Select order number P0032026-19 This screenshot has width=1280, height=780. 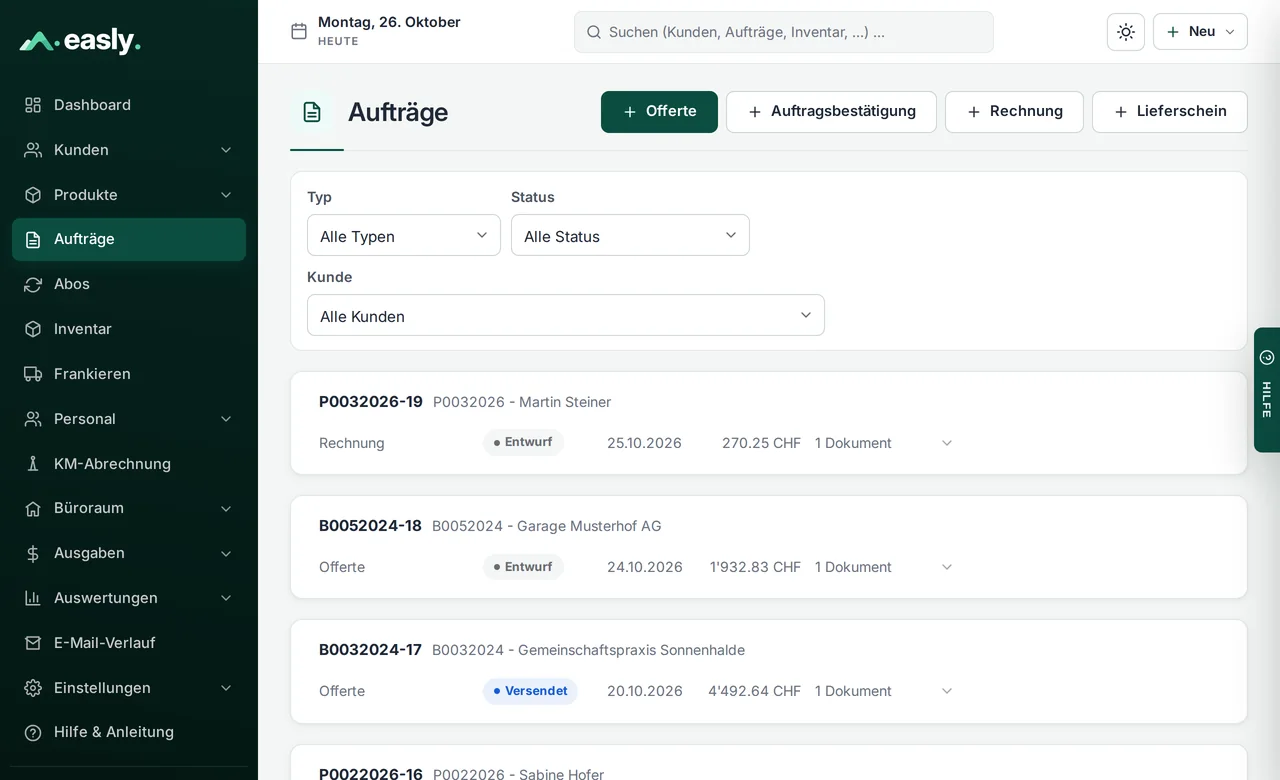[371, 402]
